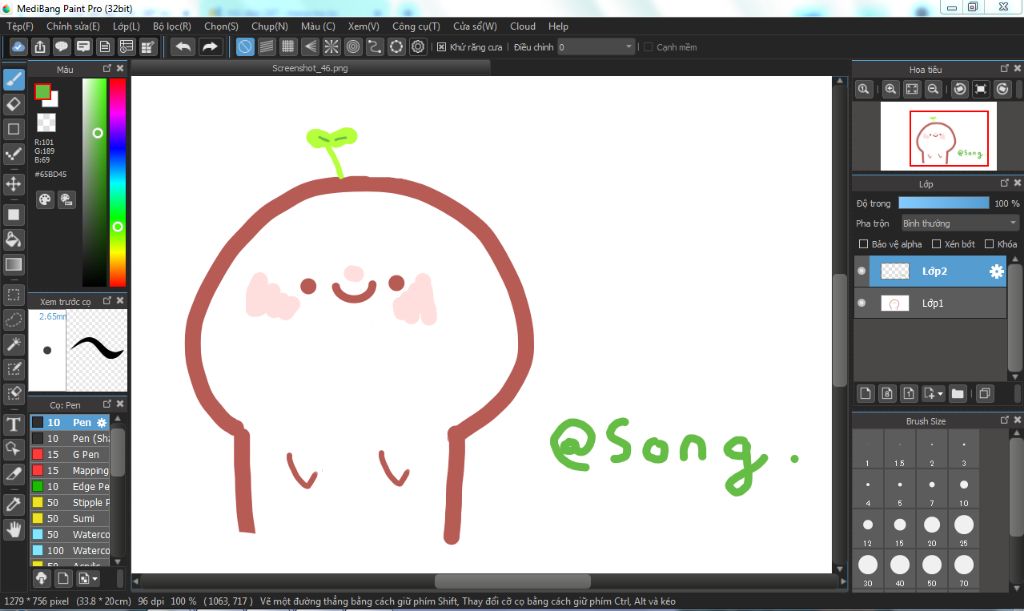Pick the Eyedropper tool
Image resolution: width=1024 pixels, height=611 pixels.
tap(14, 504)
